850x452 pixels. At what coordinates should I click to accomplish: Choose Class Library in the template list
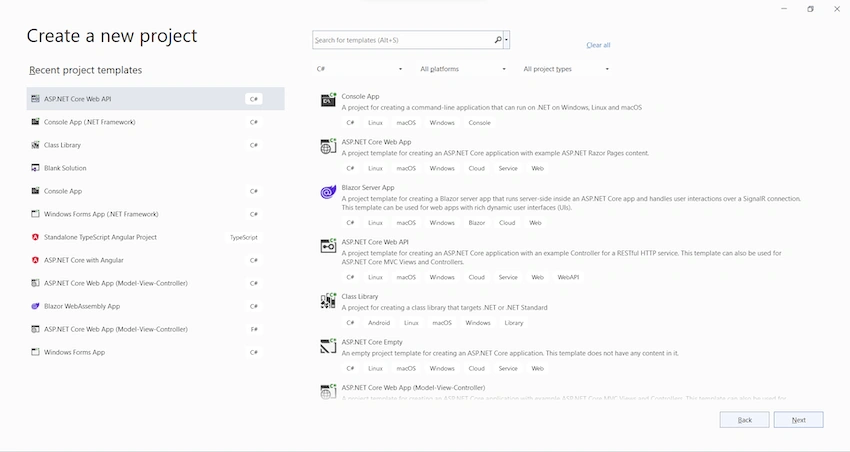click(x=359, y=296)
